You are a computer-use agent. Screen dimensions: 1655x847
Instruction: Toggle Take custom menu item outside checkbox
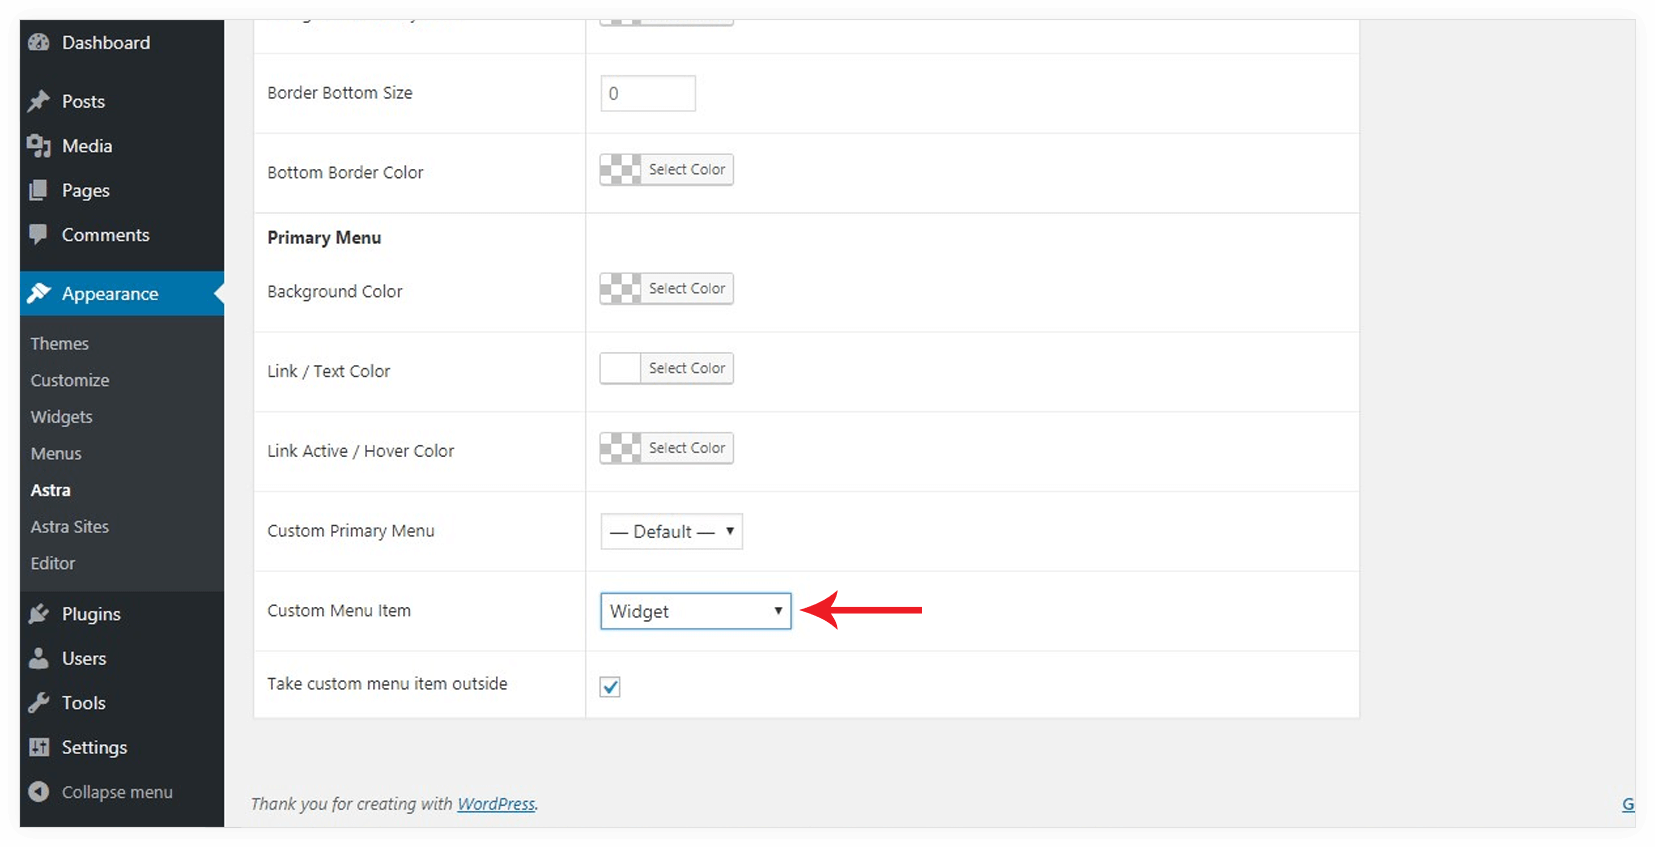tap(610, 686)
